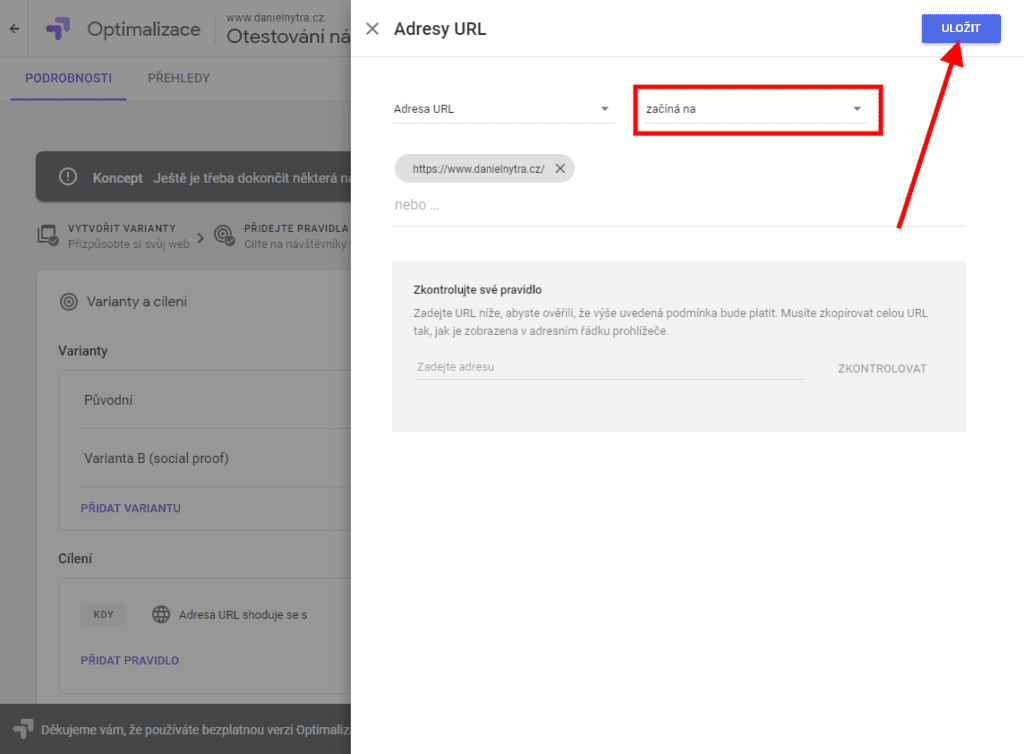1024x754 pixels.
Task: Focus the Zadejte adresu input field
Action: point(608,367)
